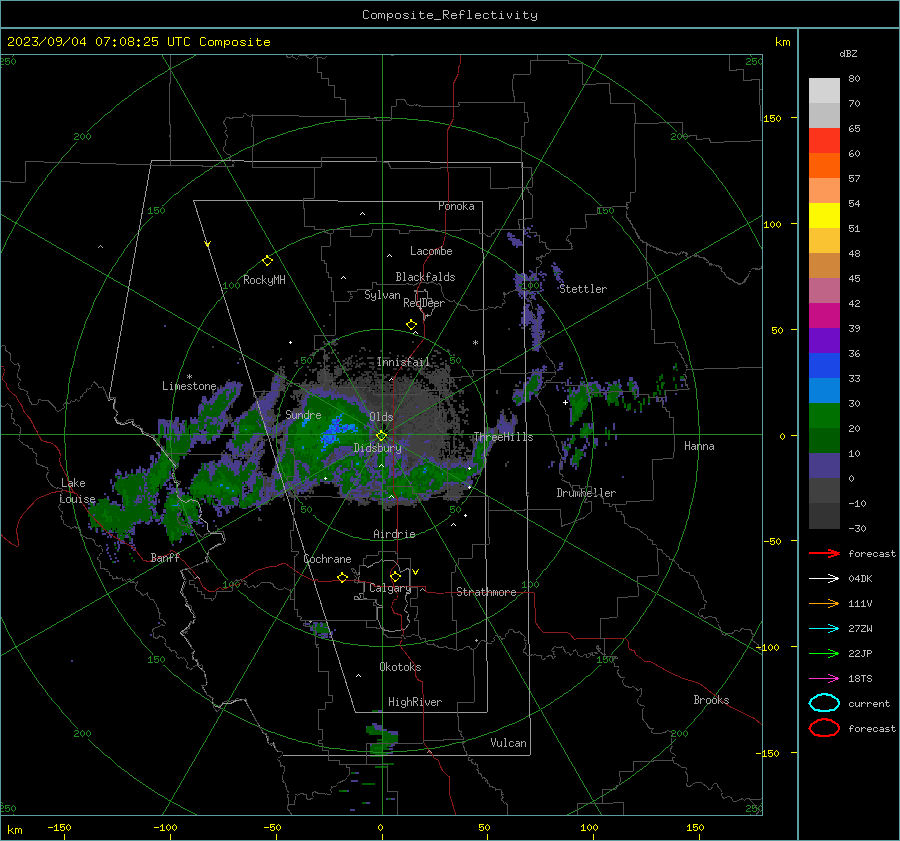Click the Okotoks city label
The image size is (900, 841).
point(400,667)
